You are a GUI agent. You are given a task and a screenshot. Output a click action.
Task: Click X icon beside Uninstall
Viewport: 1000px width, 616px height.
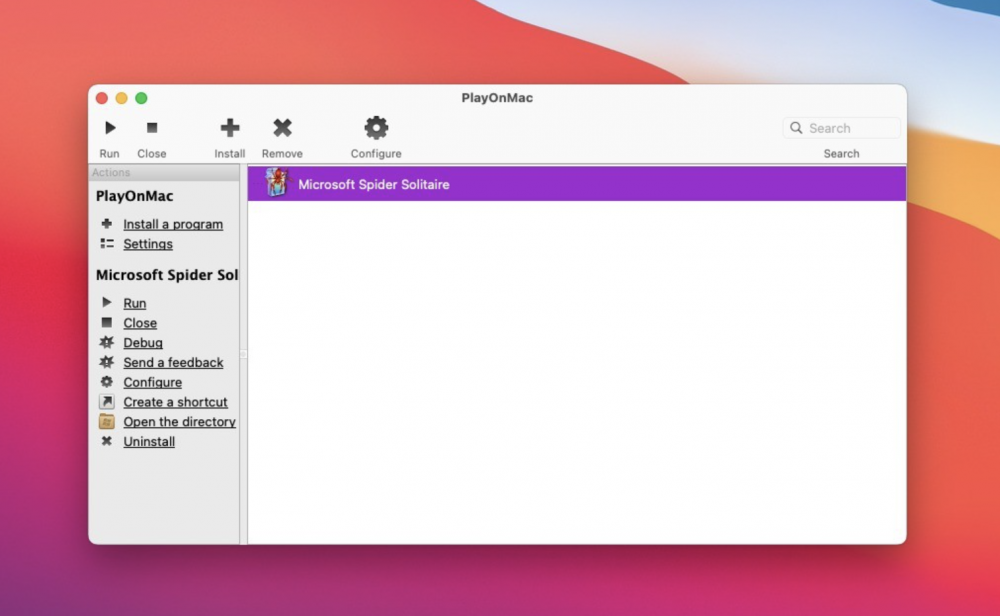(x=107, y=441)
